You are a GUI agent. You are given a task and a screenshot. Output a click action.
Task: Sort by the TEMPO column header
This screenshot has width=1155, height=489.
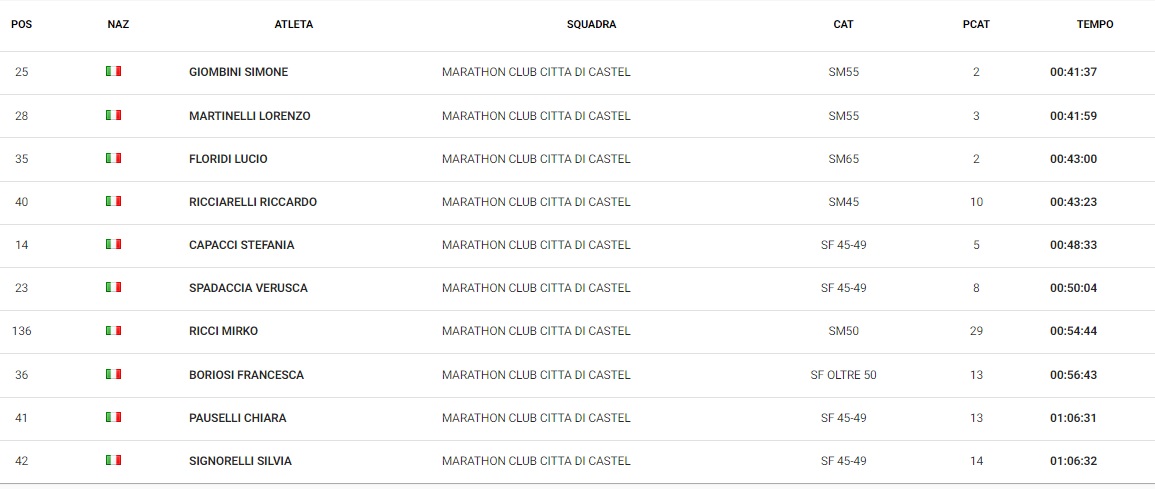[1095, 24]
